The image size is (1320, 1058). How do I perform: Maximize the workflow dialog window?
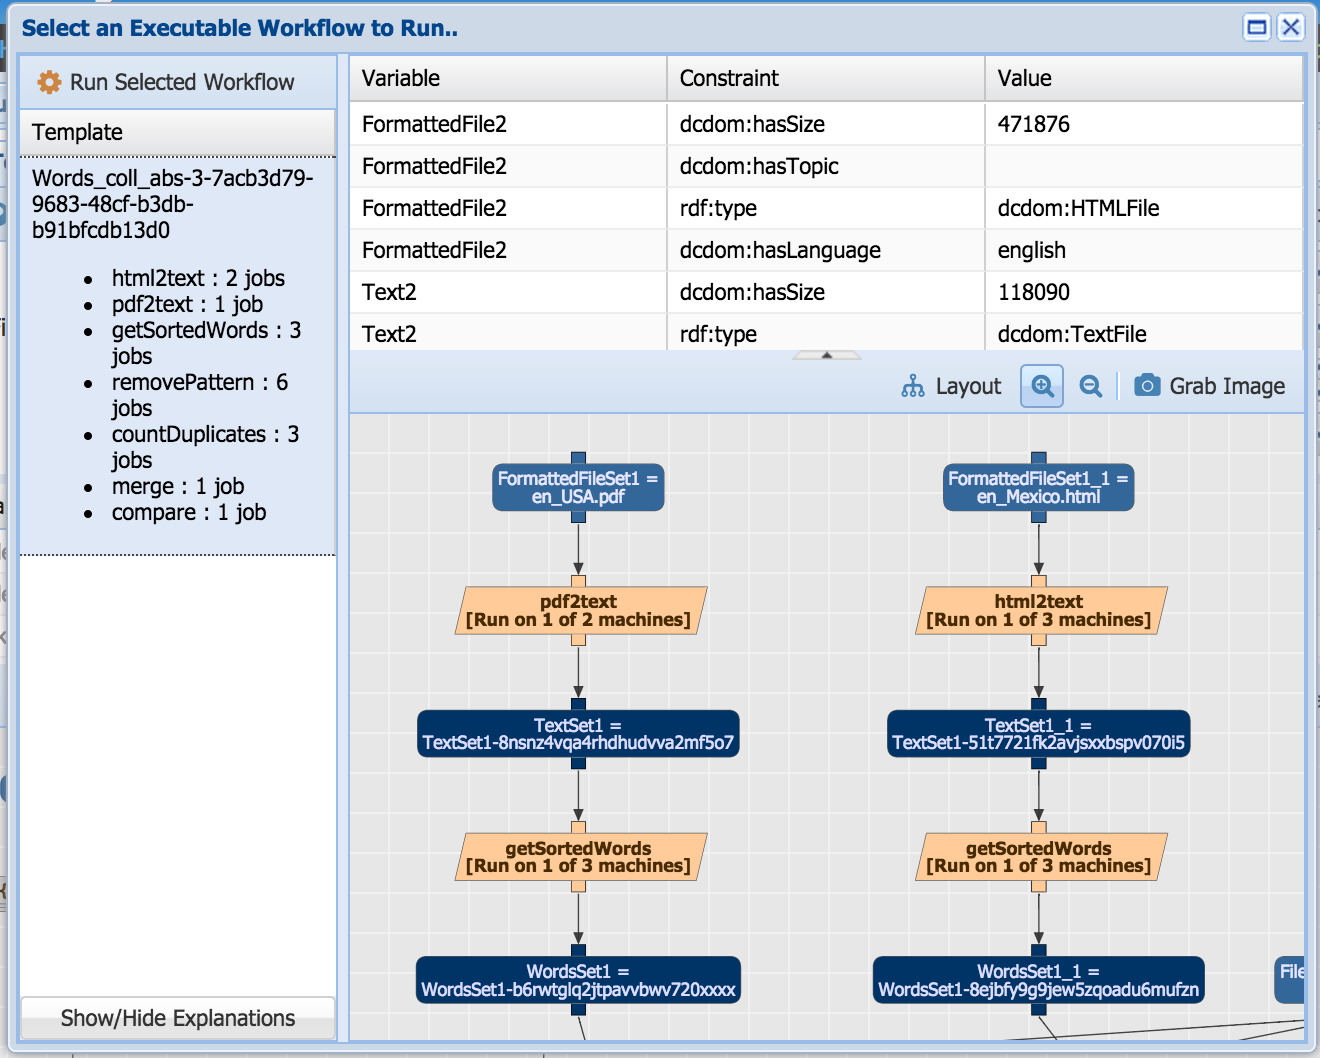pyautogui.click(x=1257, y=27)
